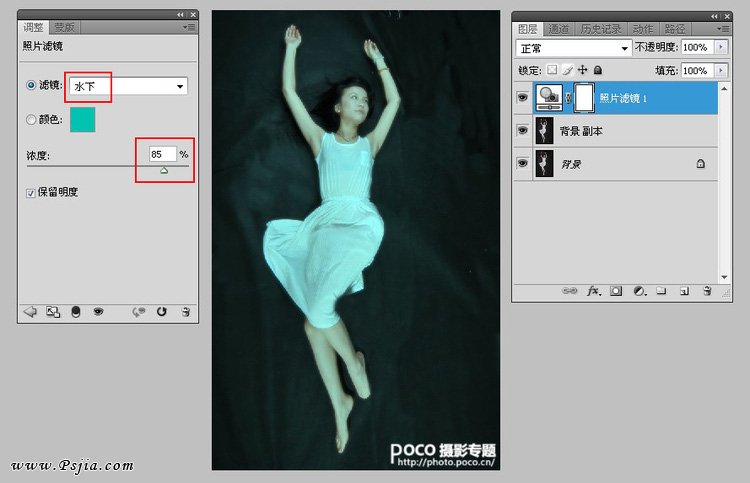The height and width of the screenshot is (483, 750).
Task: Click the clip to layer icon
Action: point(75,312)
